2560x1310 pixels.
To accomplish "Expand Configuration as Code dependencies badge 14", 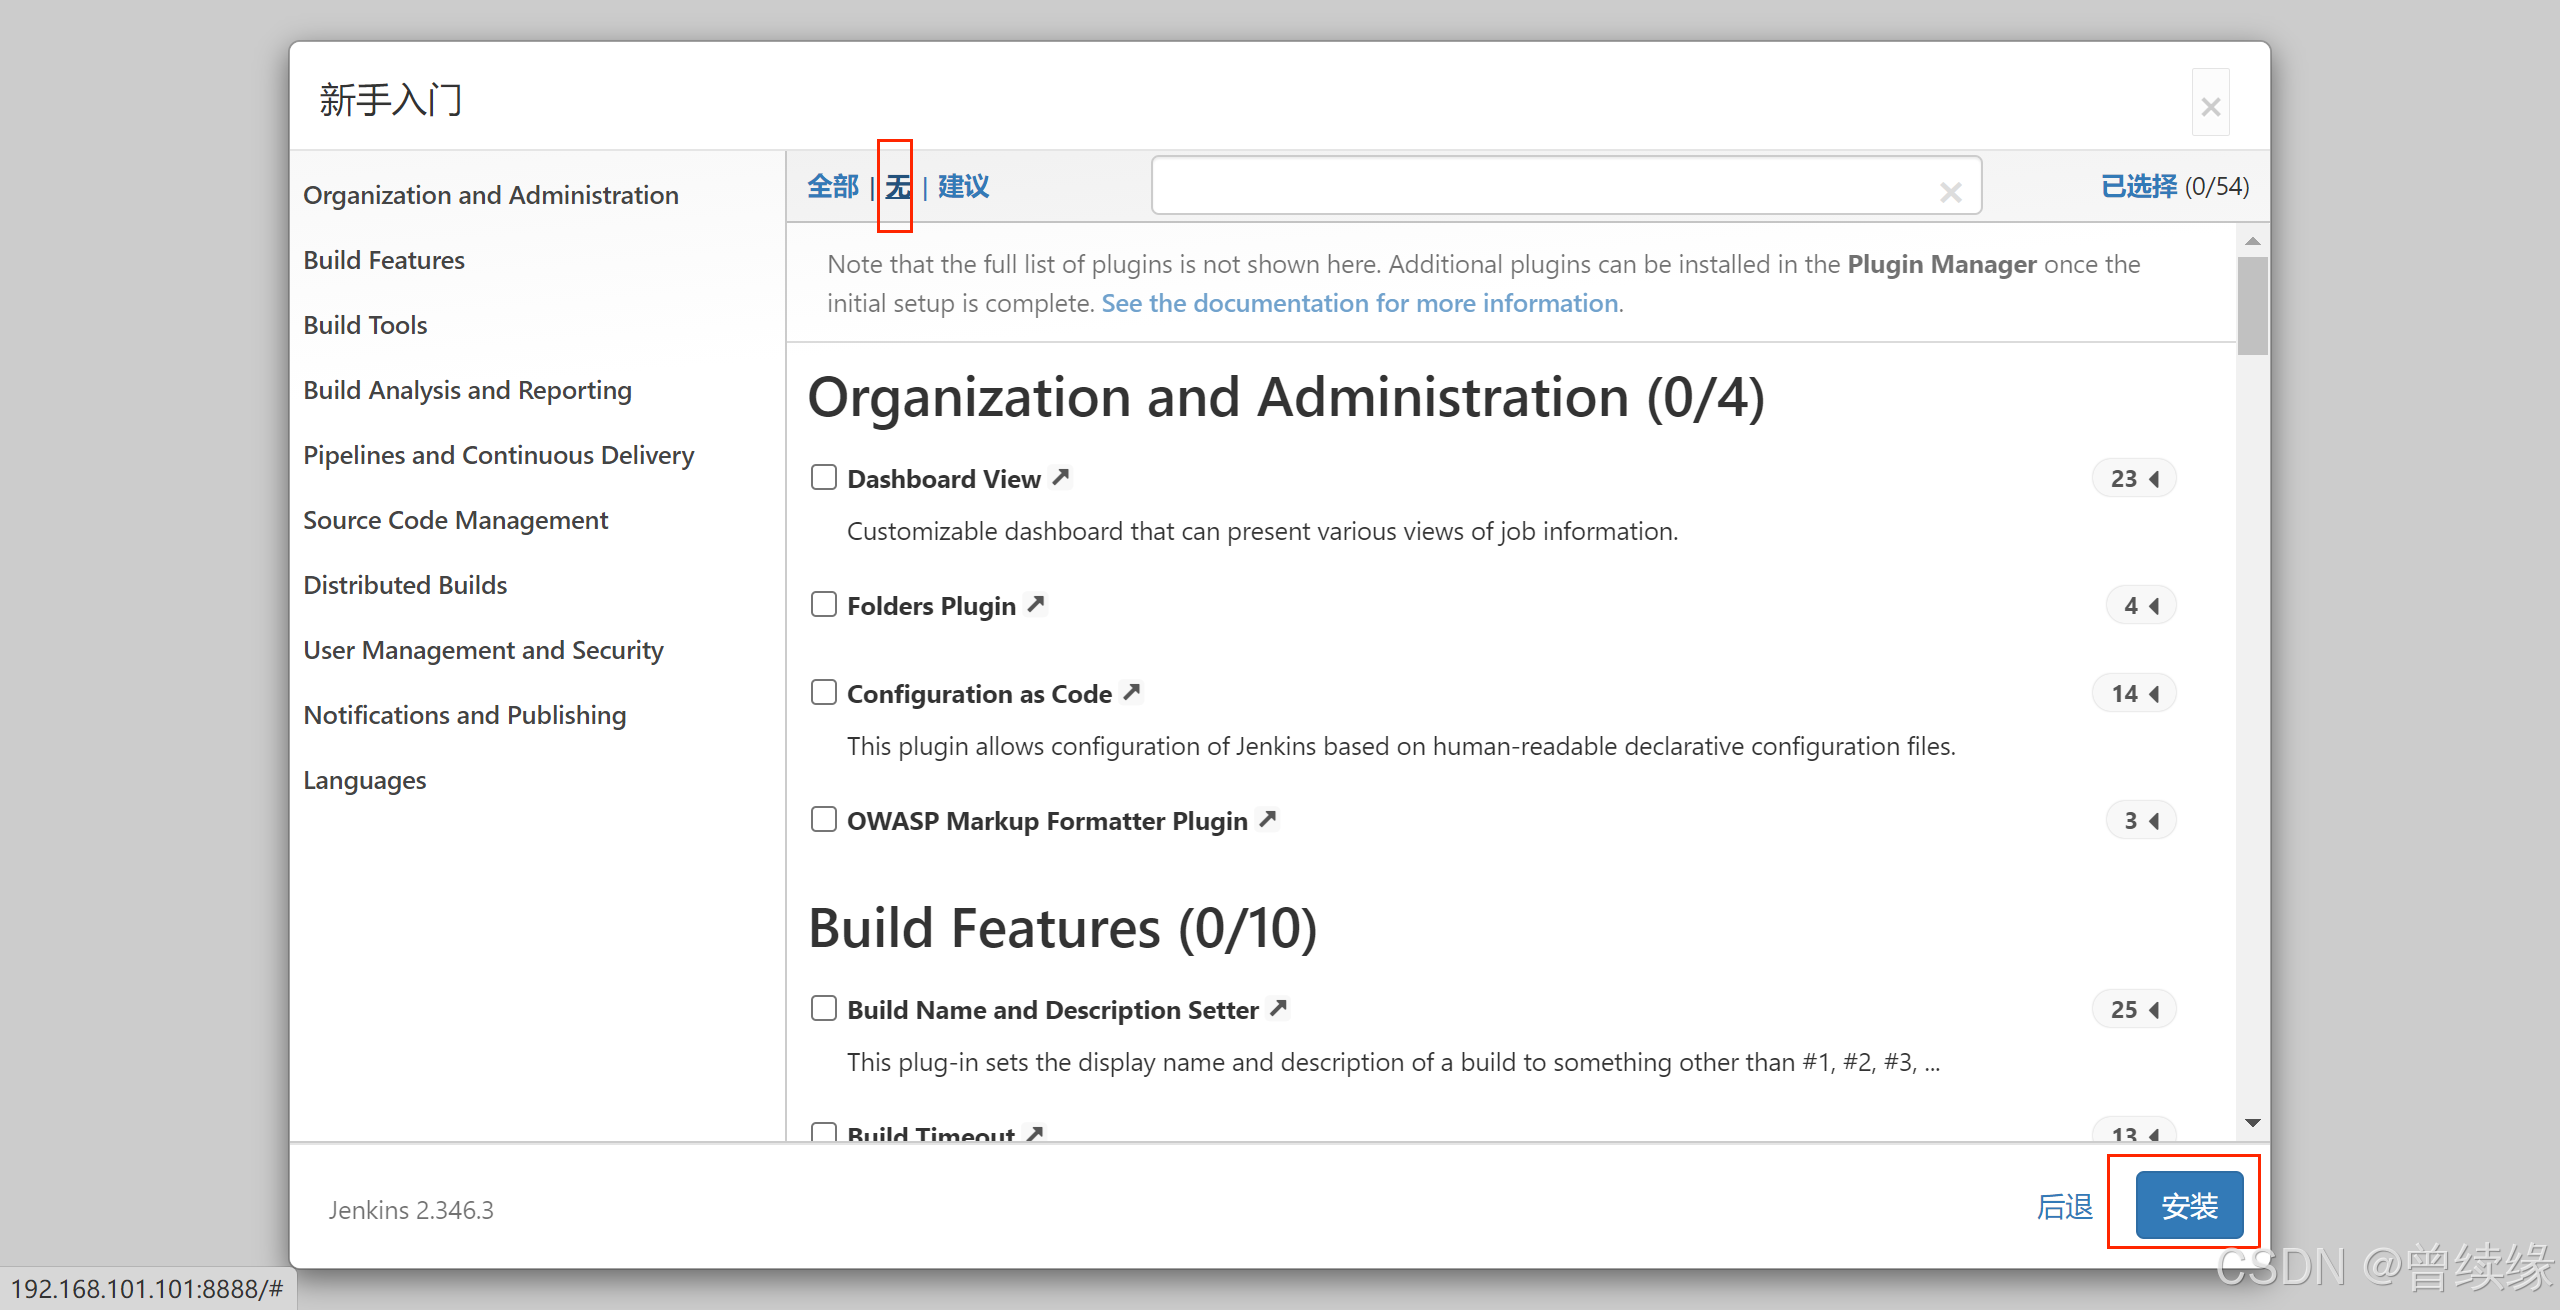I will coord(2134,694).
